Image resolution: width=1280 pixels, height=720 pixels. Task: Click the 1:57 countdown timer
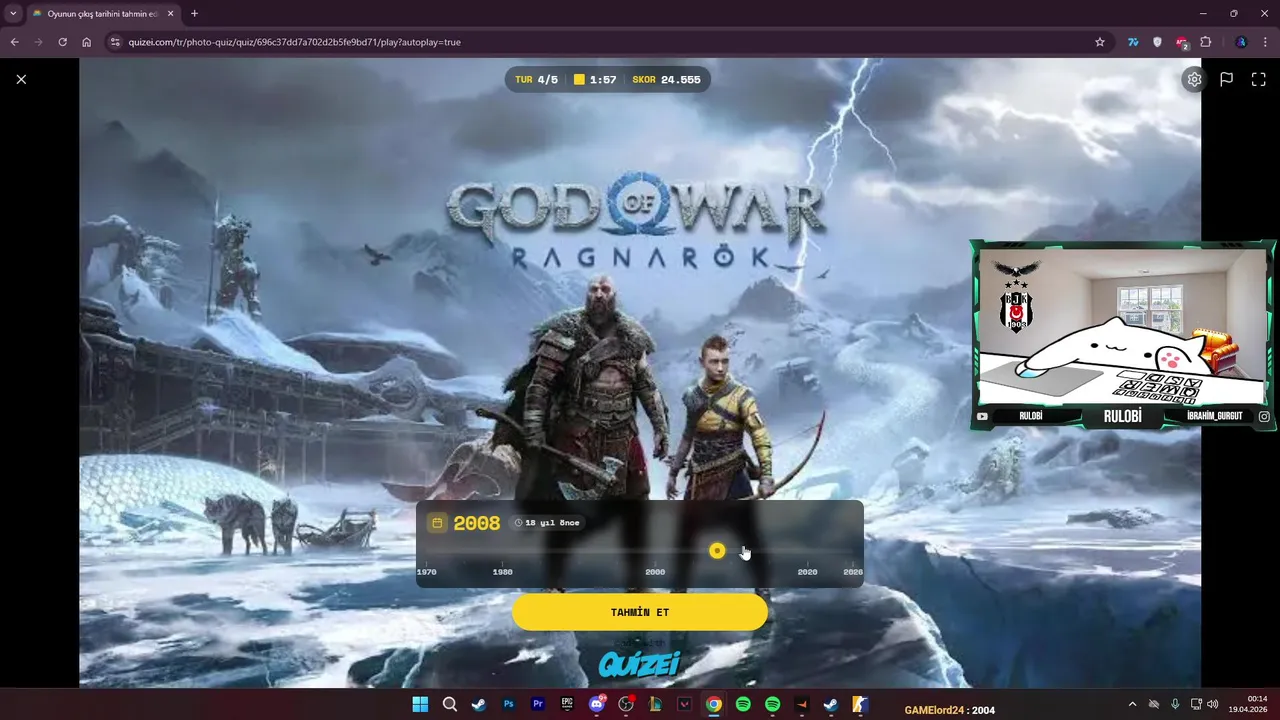(x=595, y=80)
